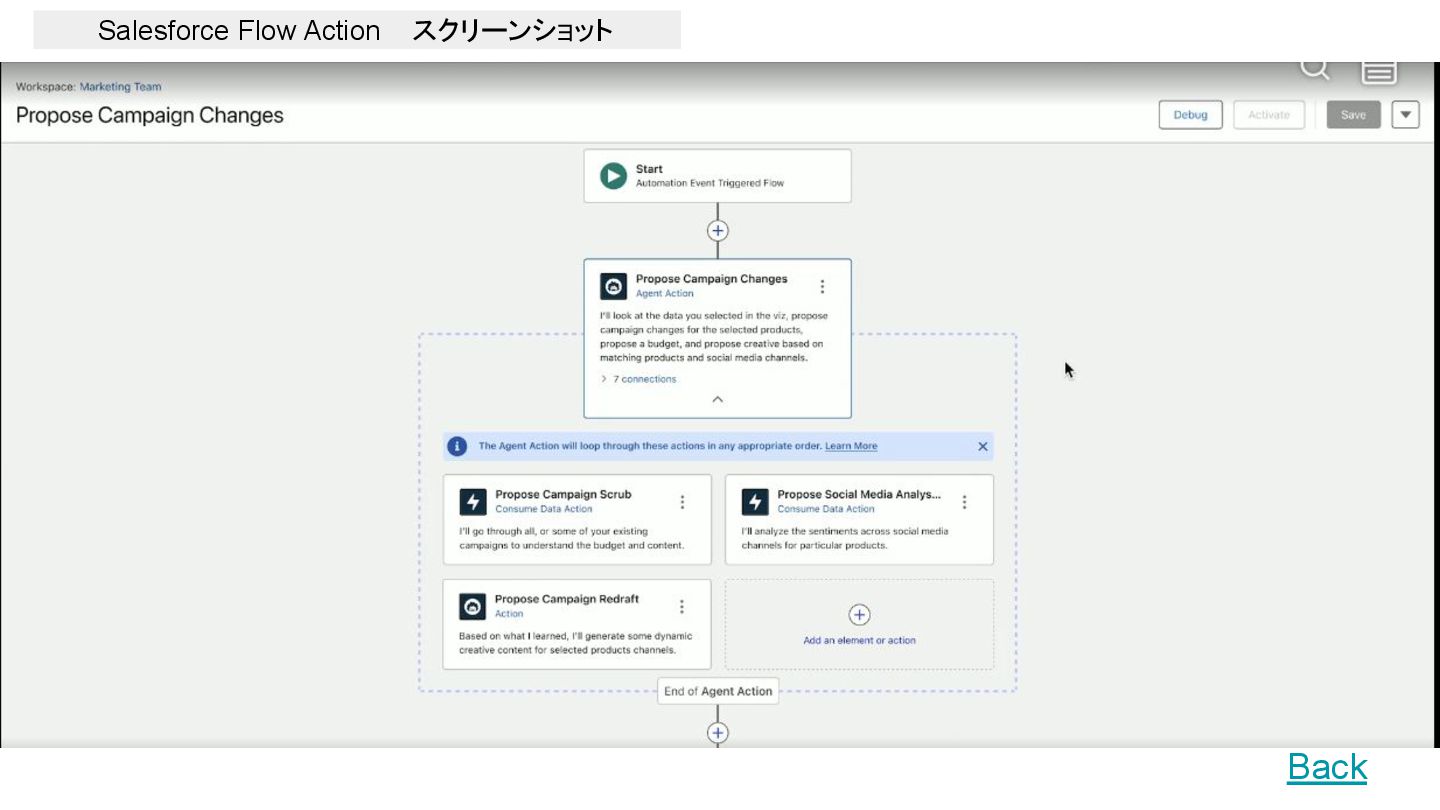
Task: Expand the 7 connections list
Action: (638, 379)
